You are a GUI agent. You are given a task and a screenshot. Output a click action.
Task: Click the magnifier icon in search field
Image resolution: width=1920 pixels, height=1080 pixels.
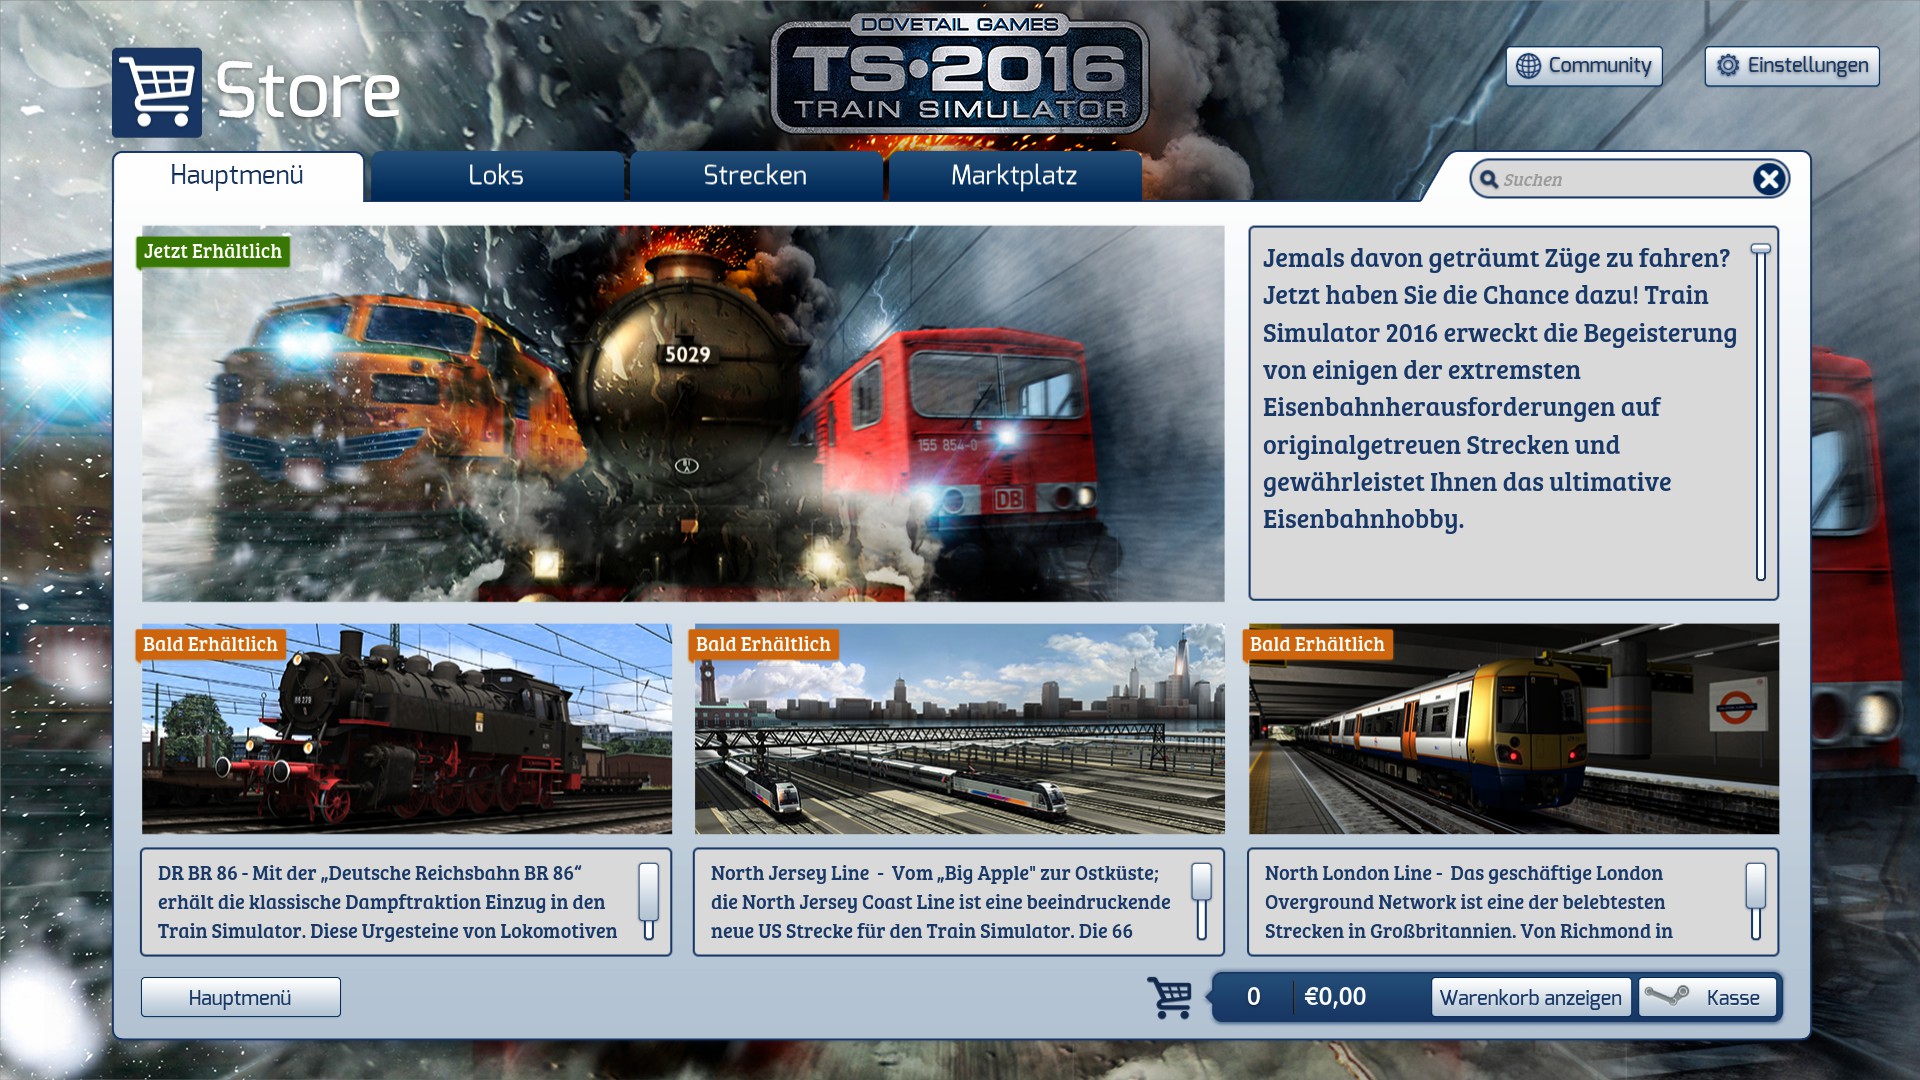(x=1489, y=180)
